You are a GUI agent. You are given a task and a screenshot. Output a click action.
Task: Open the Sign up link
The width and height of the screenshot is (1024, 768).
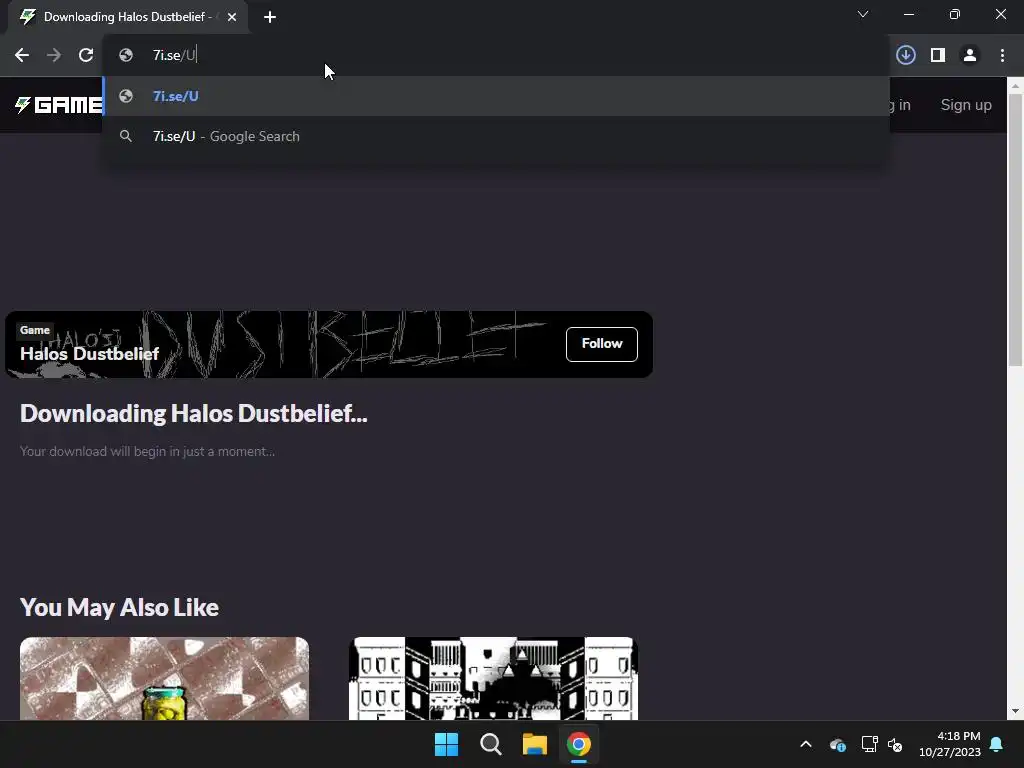pyautogui.click(x=966, y=104)
